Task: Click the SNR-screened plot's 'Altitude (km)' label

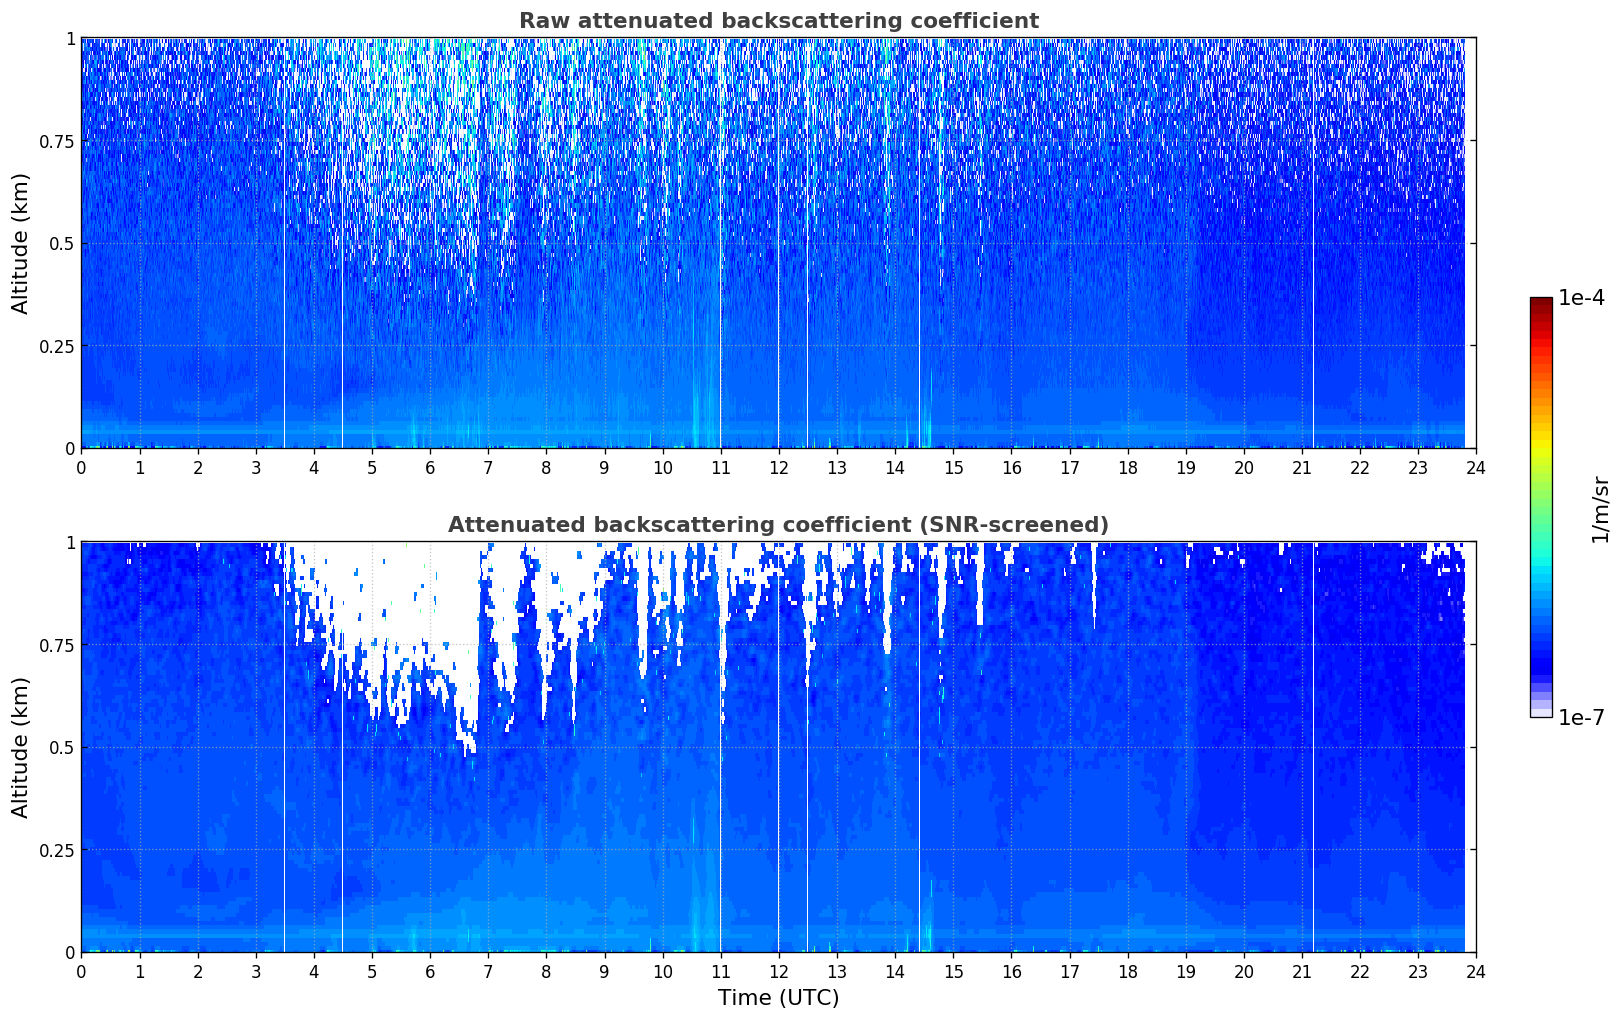Action: (x=21, y=747)
